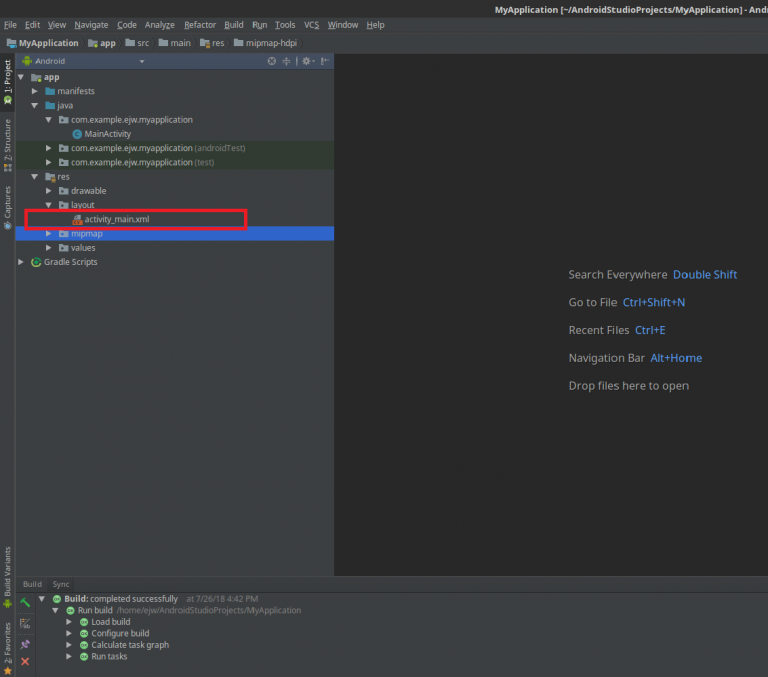This screenshot has height=677, width=768.
Task: Expand the Gradle Scripts arrow
Action: (21, 262)
